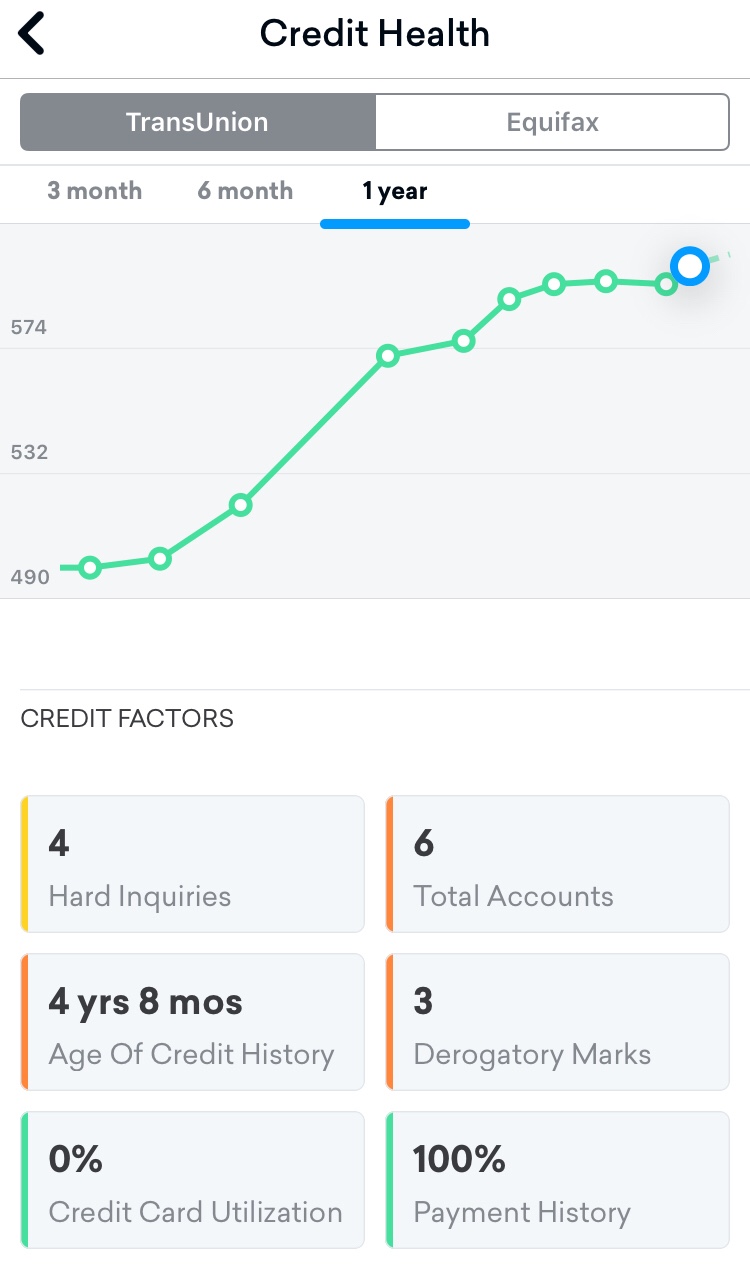This screenshot has width=750, height=1284.
Task: Select the TransUnion bureau toggle
Action: (x=197, y=122)
